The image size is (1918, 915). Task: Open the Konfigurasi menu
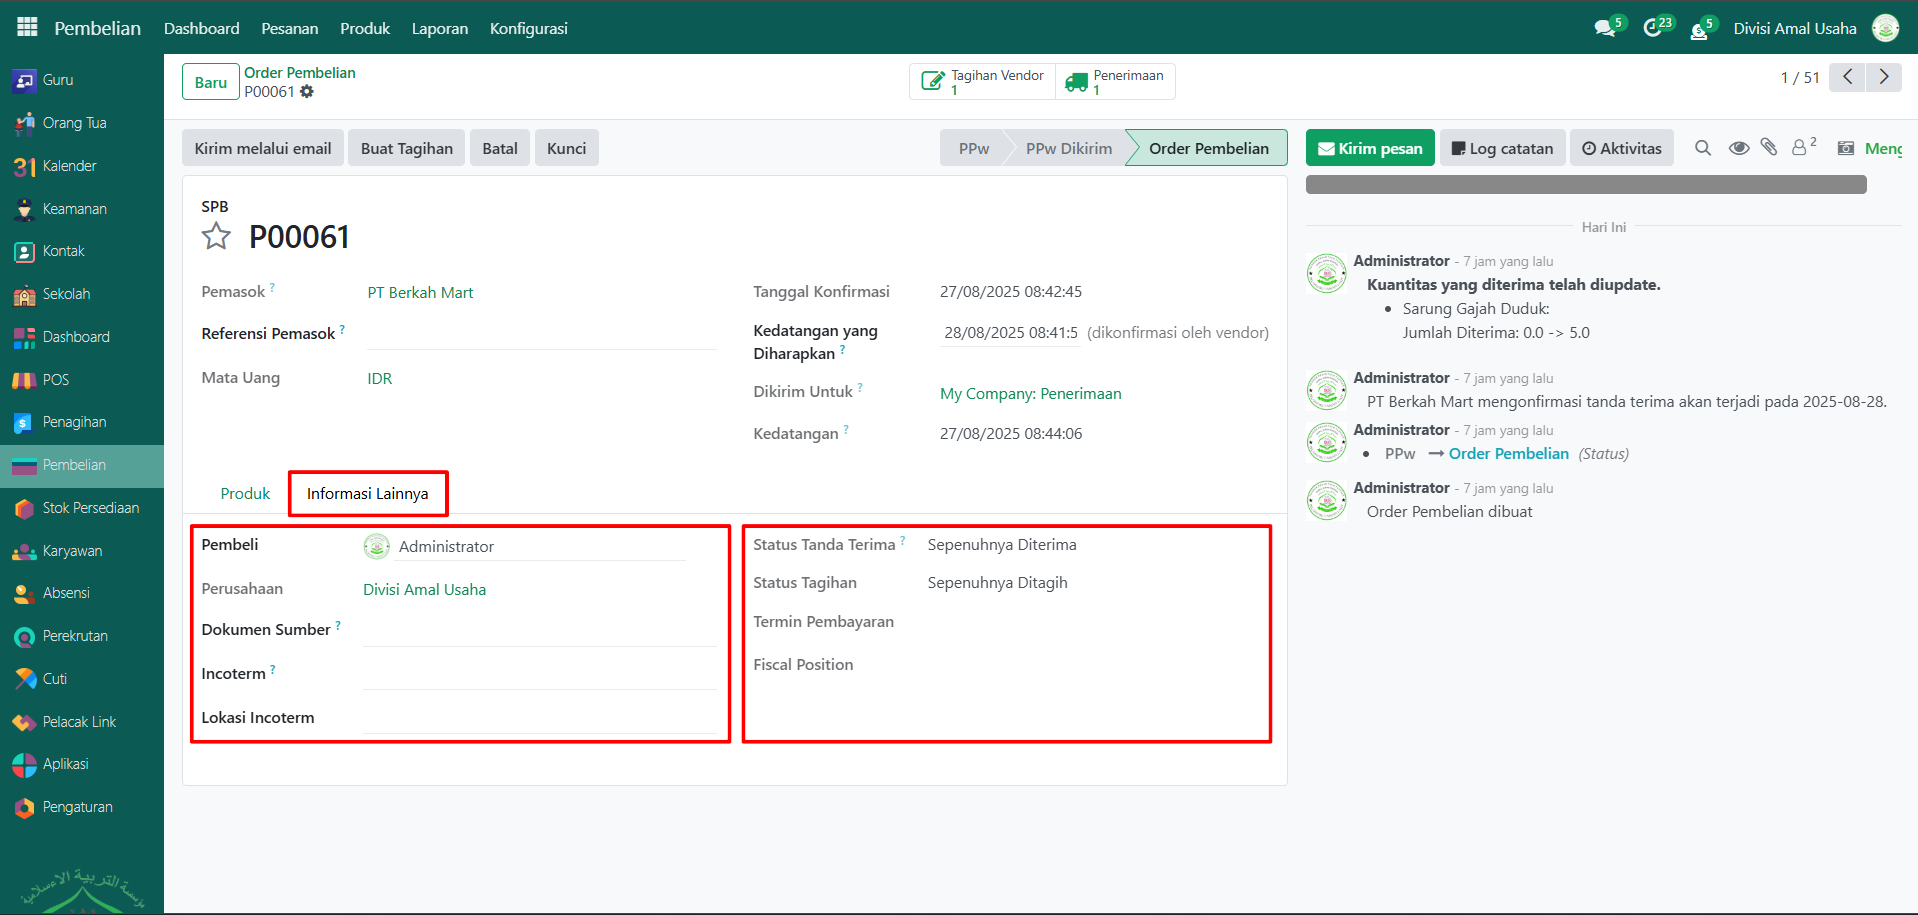click(528, 28)
